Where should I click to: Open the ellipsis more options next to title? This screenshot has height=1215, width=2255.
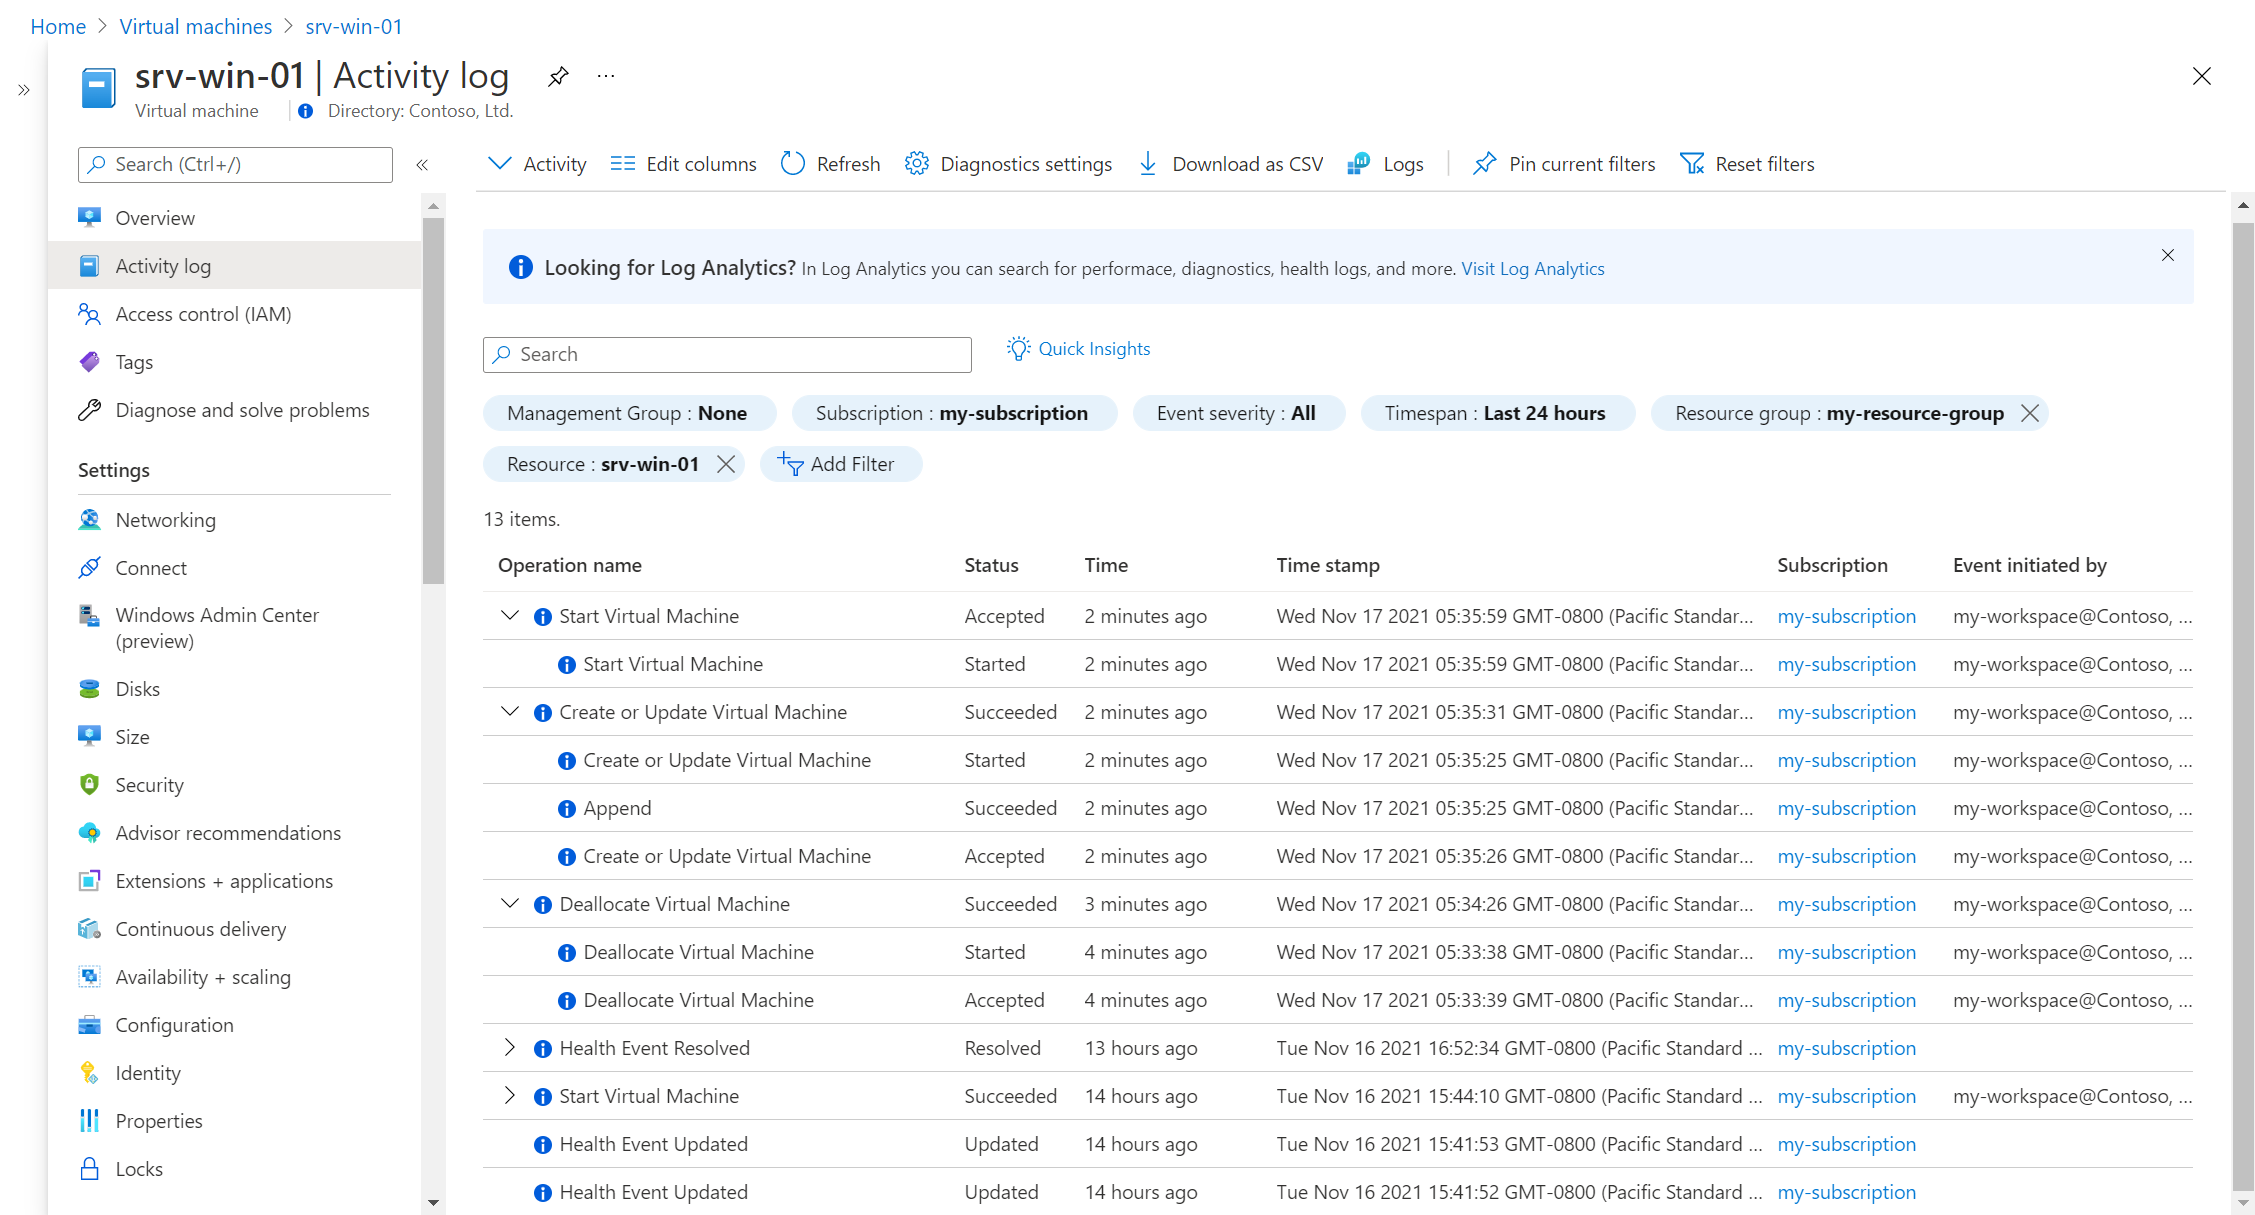coord(606,76)
